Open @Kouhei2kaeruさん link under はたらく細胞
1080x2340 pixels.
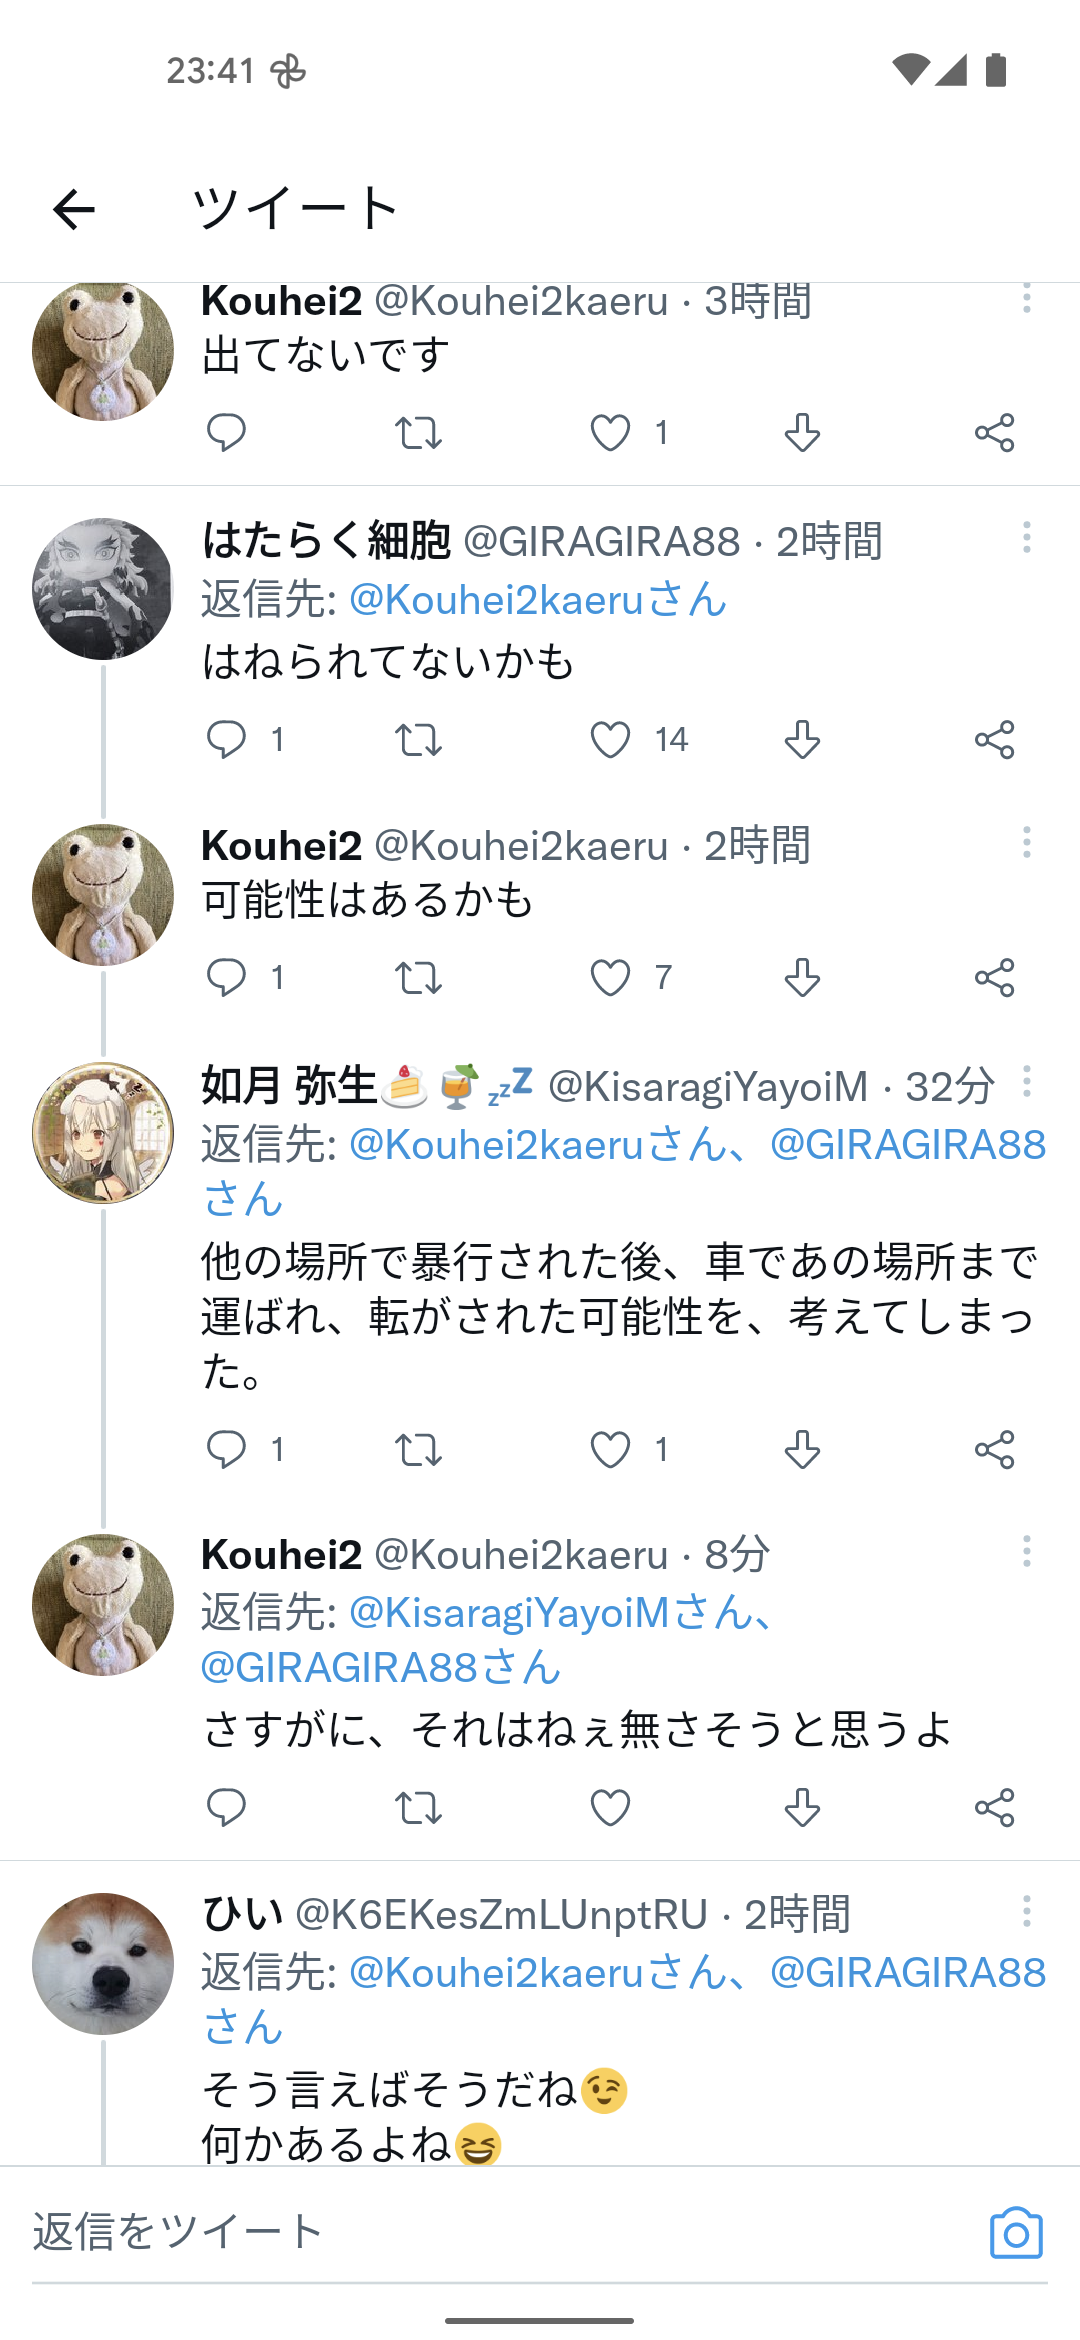click(537, 600)
